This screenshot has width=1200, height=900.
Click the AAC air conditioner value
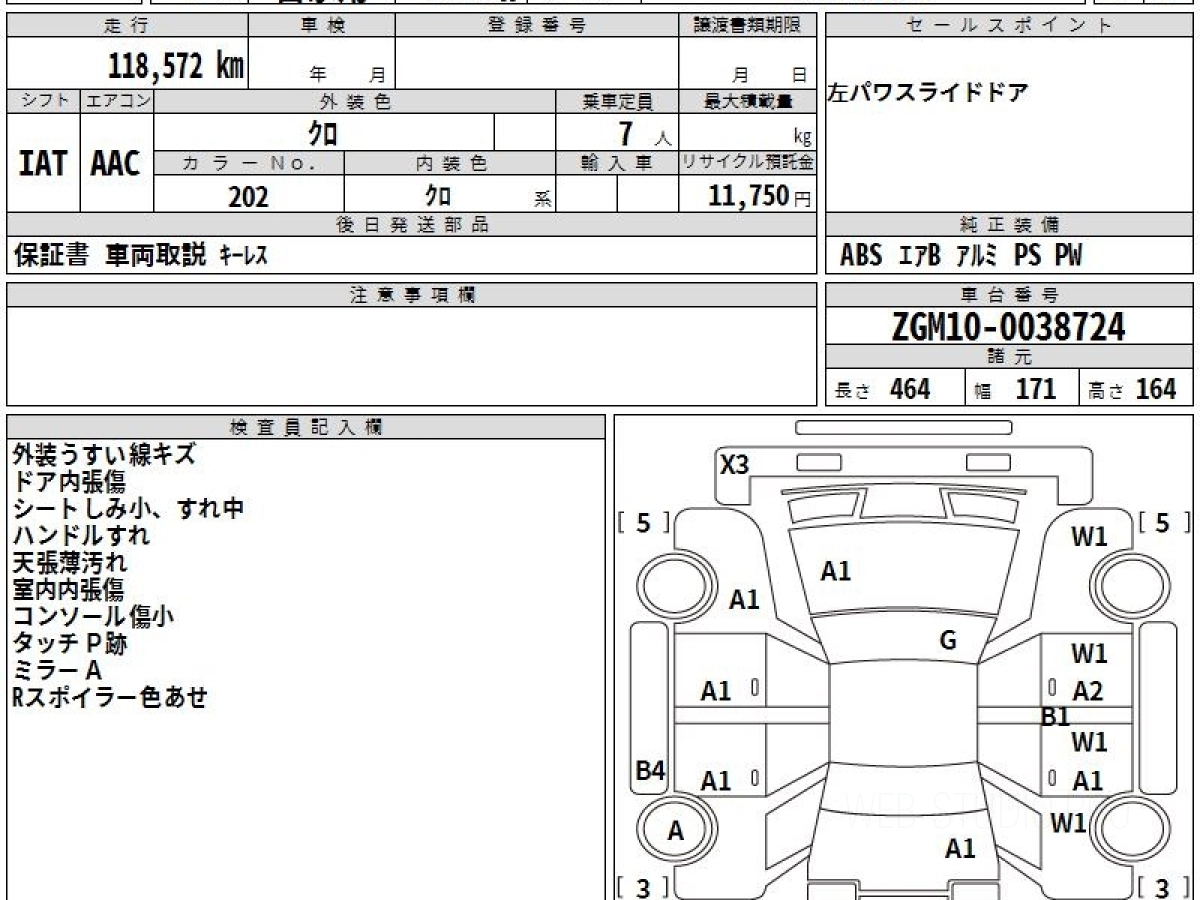[x=116, y=164]
